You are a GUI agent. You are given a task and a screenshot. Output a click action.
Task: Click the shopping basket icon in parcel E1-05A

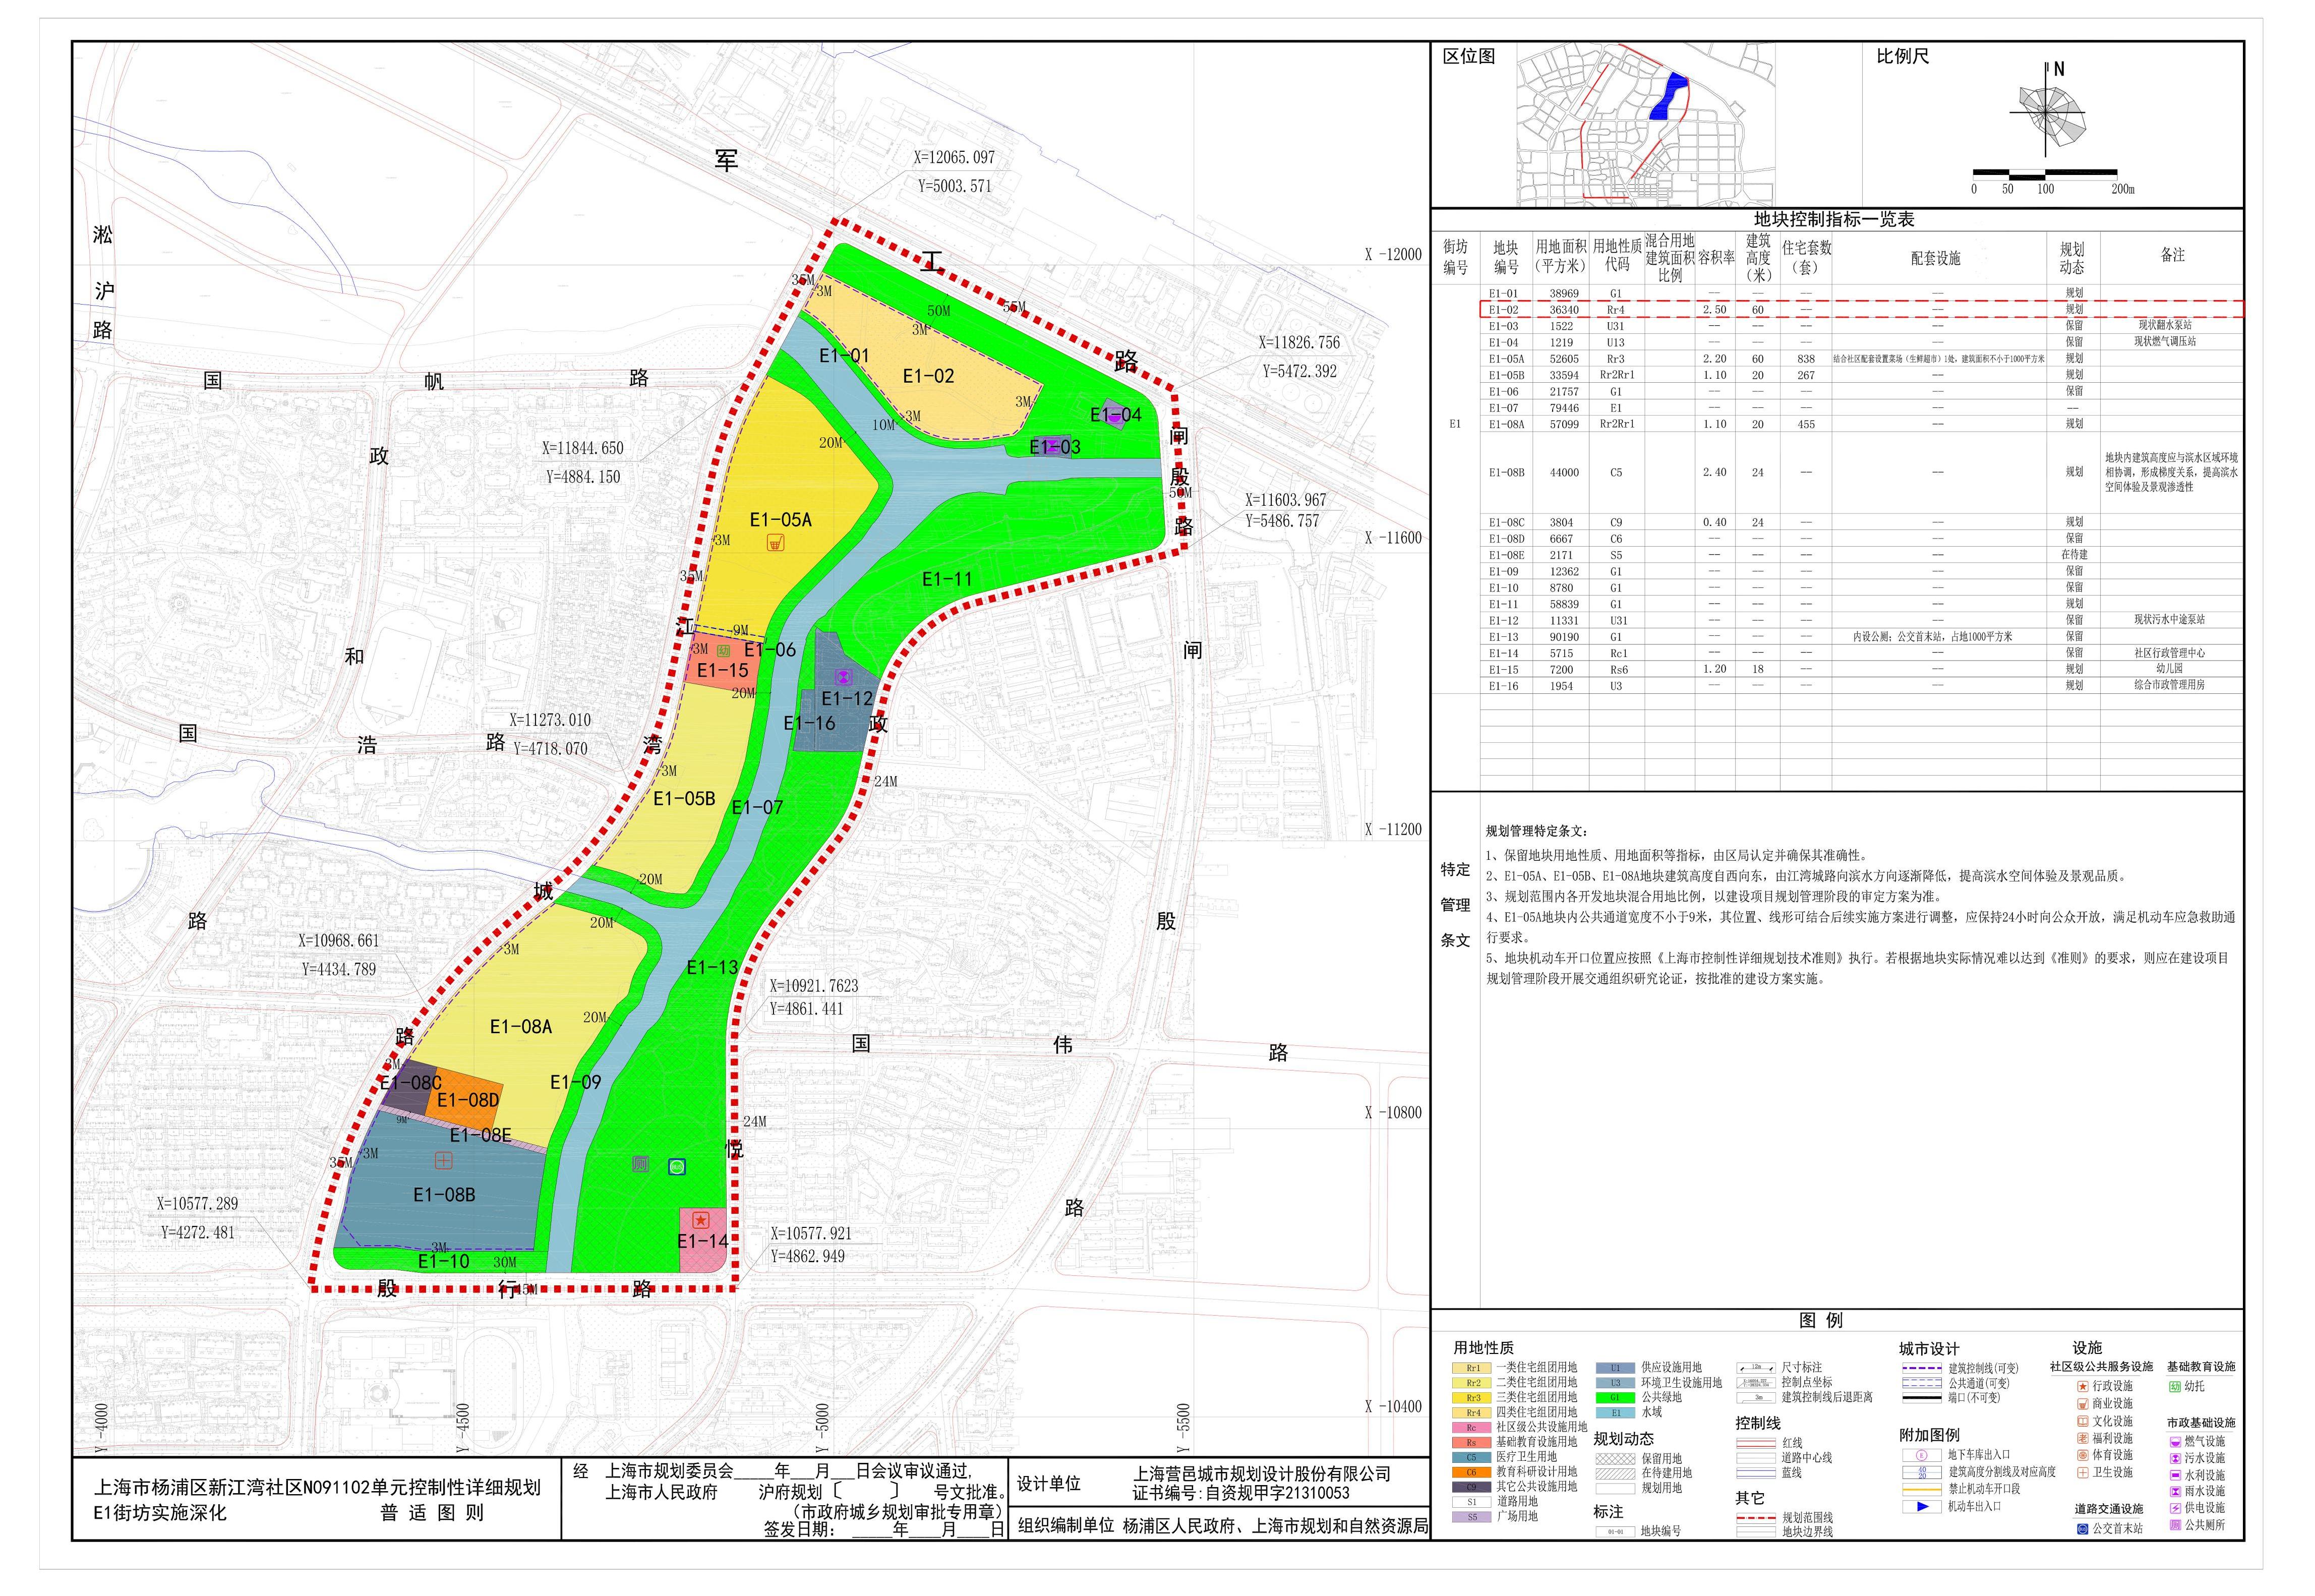(775, 543)
